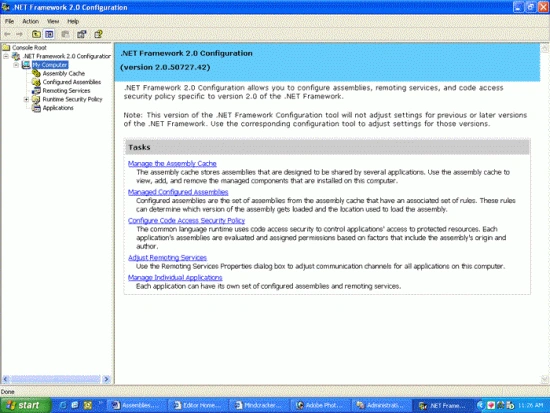550x413 pixels.
Task: Click the Tasks section header
Action: click(x=327, y=147)
